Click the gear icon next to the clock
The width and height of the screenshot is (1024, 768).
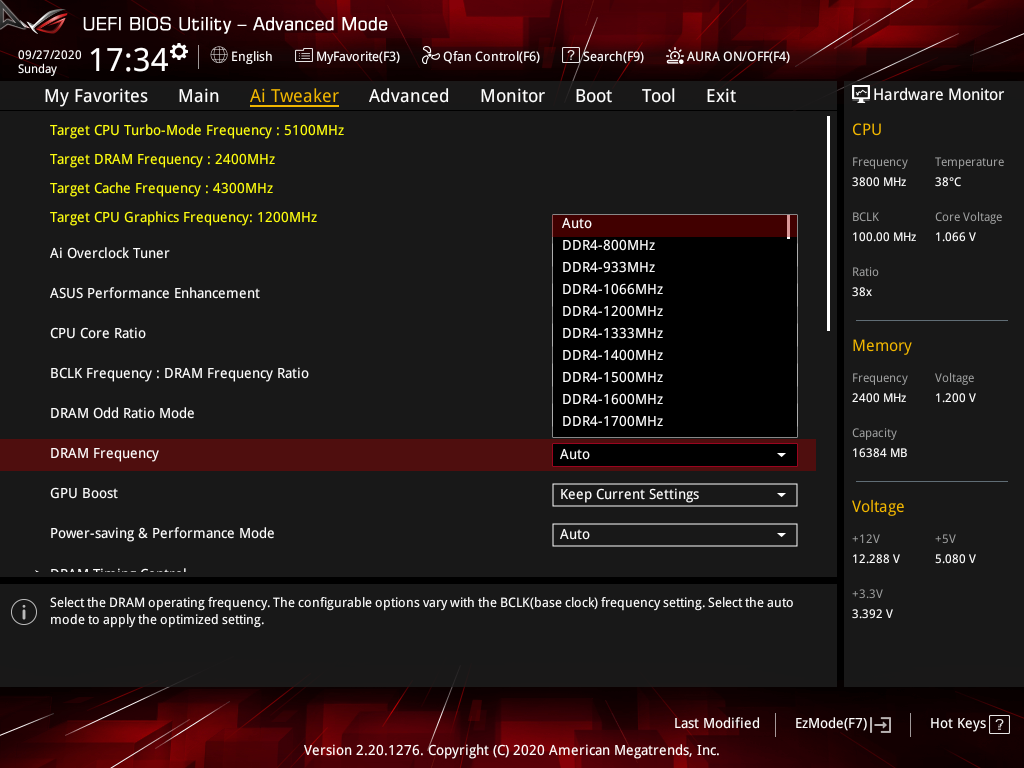click(x=179, y=52)
